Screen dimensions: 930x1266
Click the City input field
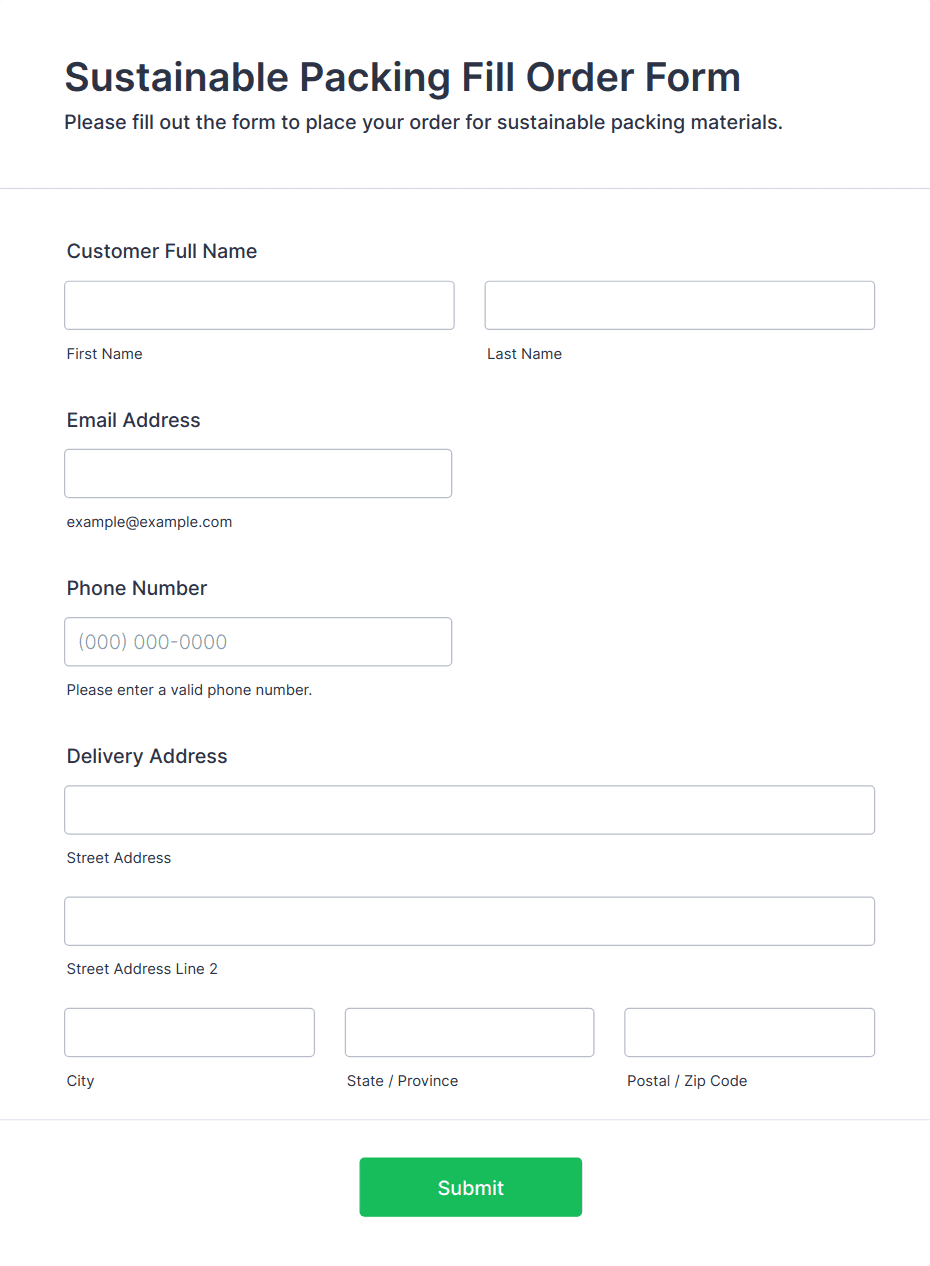(x=189, y=1032)
